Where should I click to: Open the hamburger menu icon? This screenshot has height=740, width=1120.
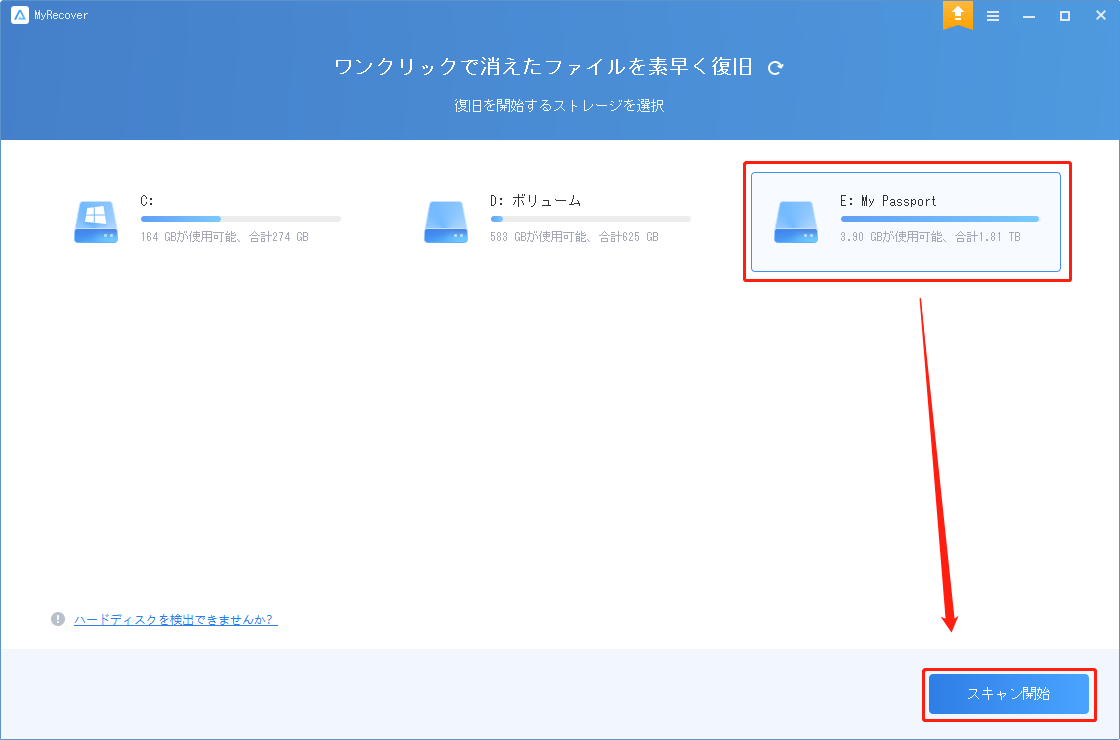coord(993,15)
